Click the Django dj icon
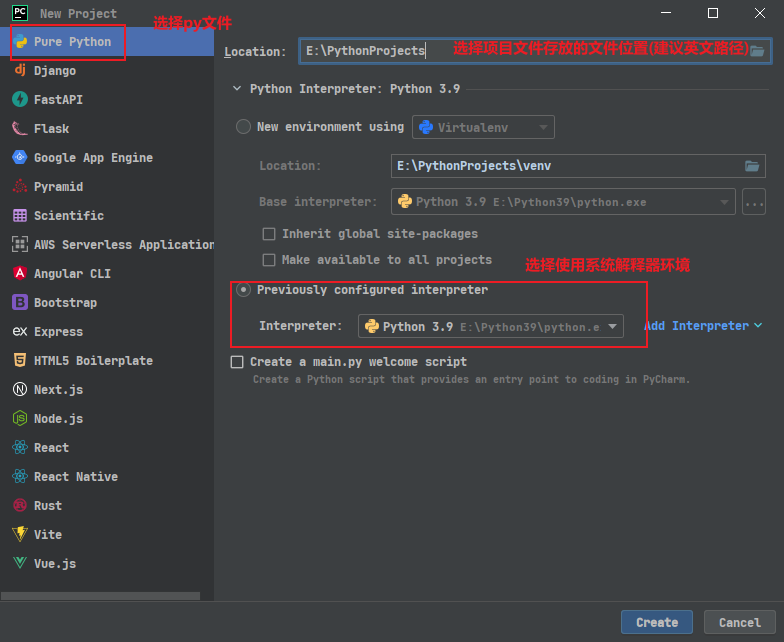Screen dimensions: 784x642 click(x=20, y=70)
